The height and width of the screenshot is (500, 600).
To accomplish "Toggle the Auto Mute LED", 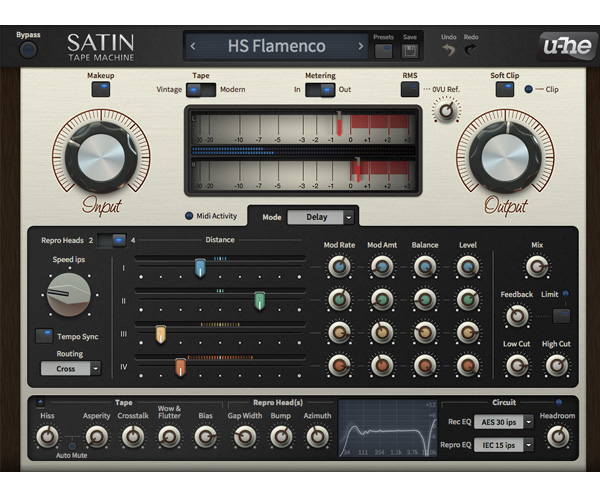I will [x=72, y=446].
